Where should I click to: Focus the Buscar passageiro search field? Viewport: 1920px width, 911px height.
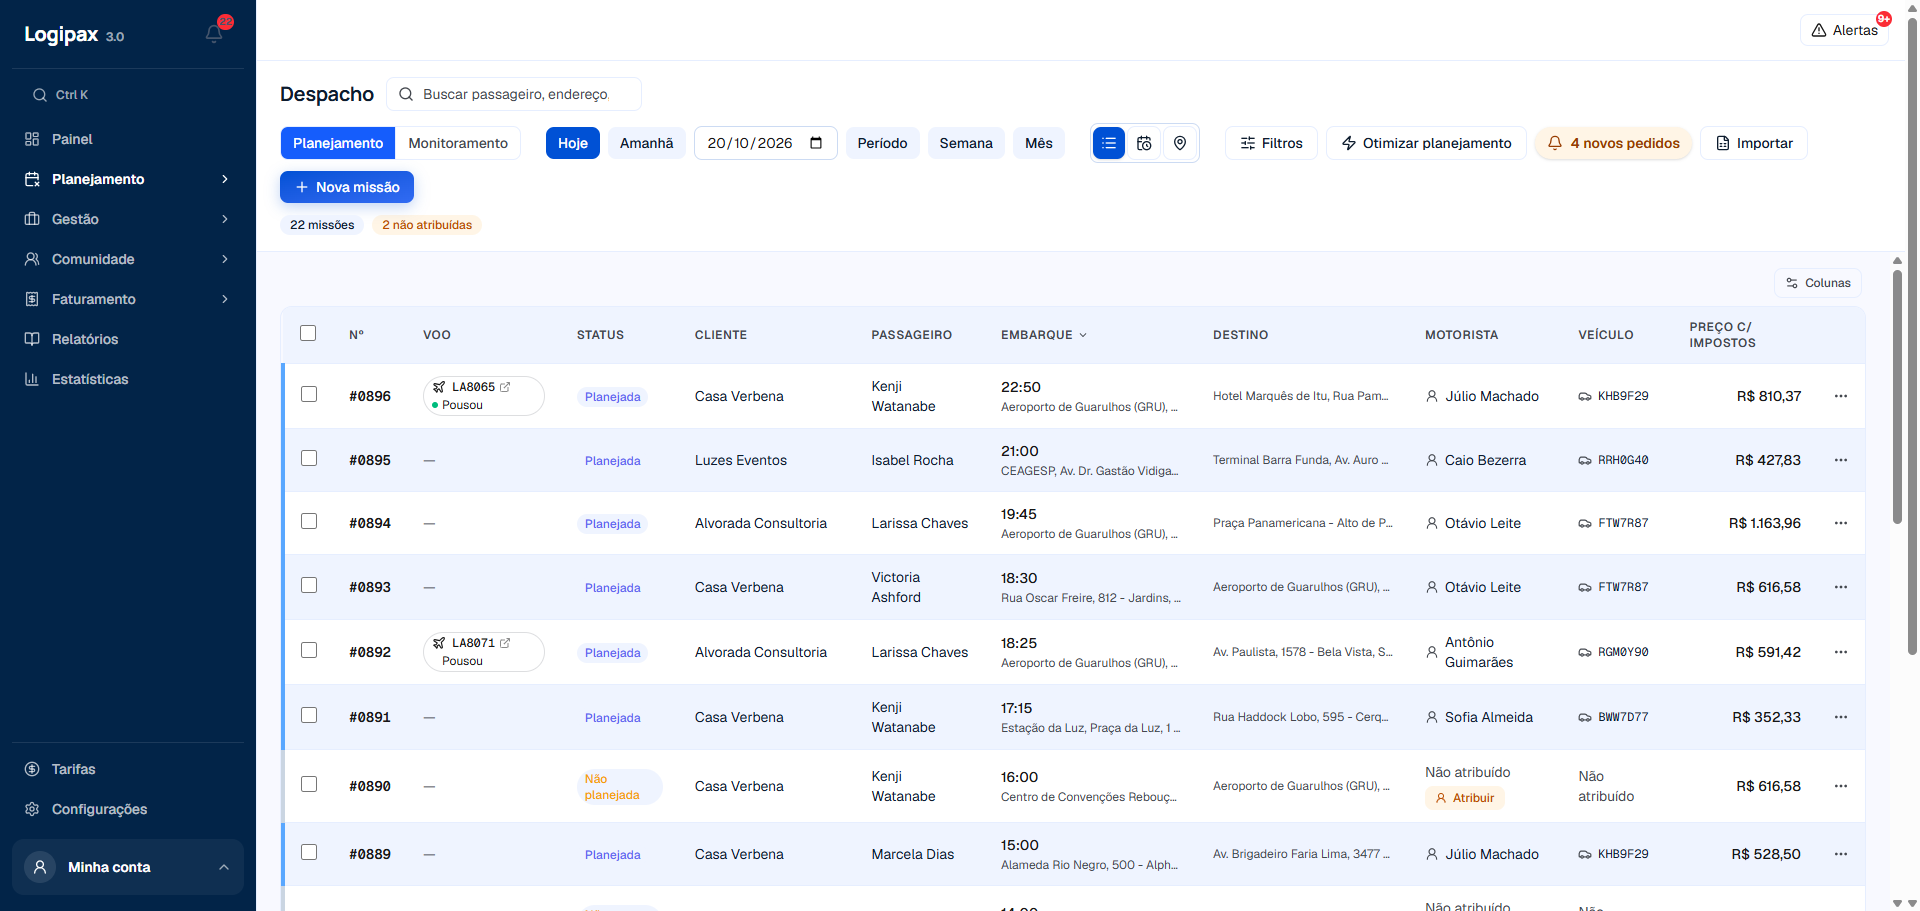click(514, 94)
